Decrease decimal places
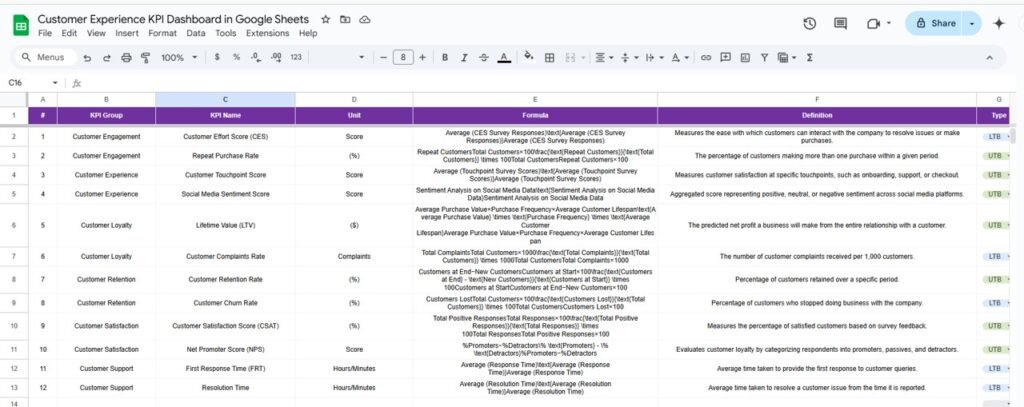 pyautogui.click(x=255, y=57)
